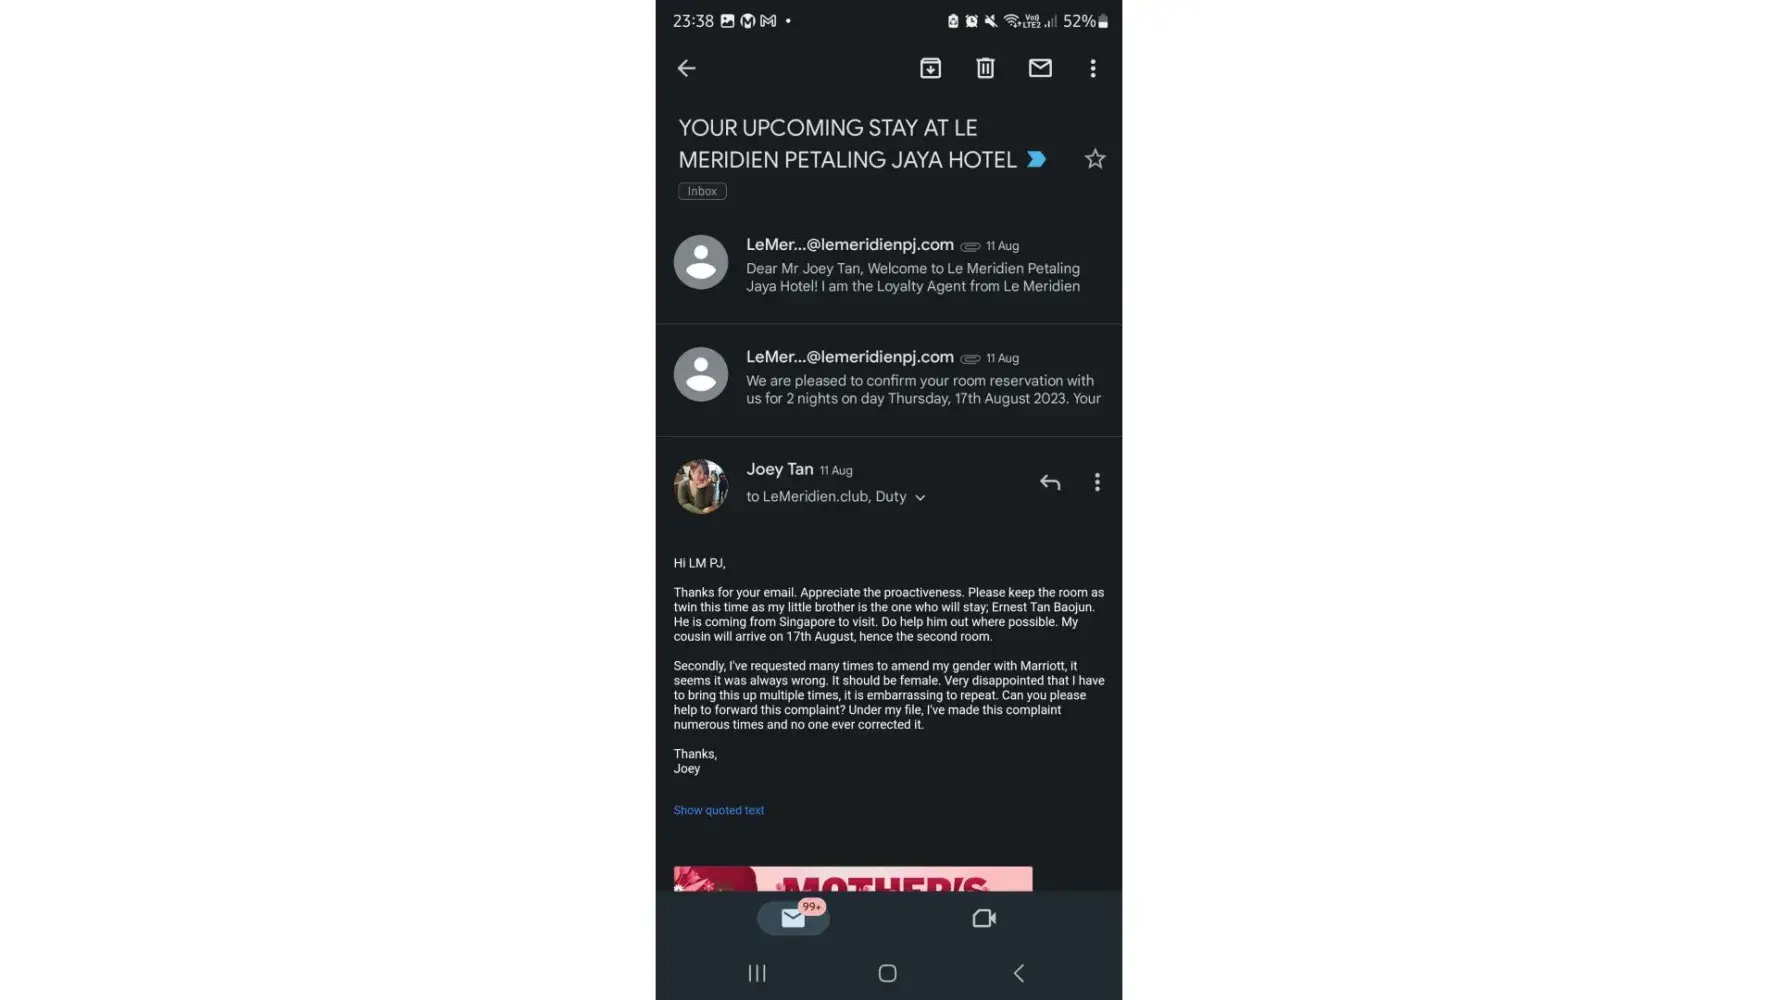Image resolution: width=1778 pixels, height=1000 pixels.
Task: Click Show quoted text link
Action: click(x=718, y=810)
